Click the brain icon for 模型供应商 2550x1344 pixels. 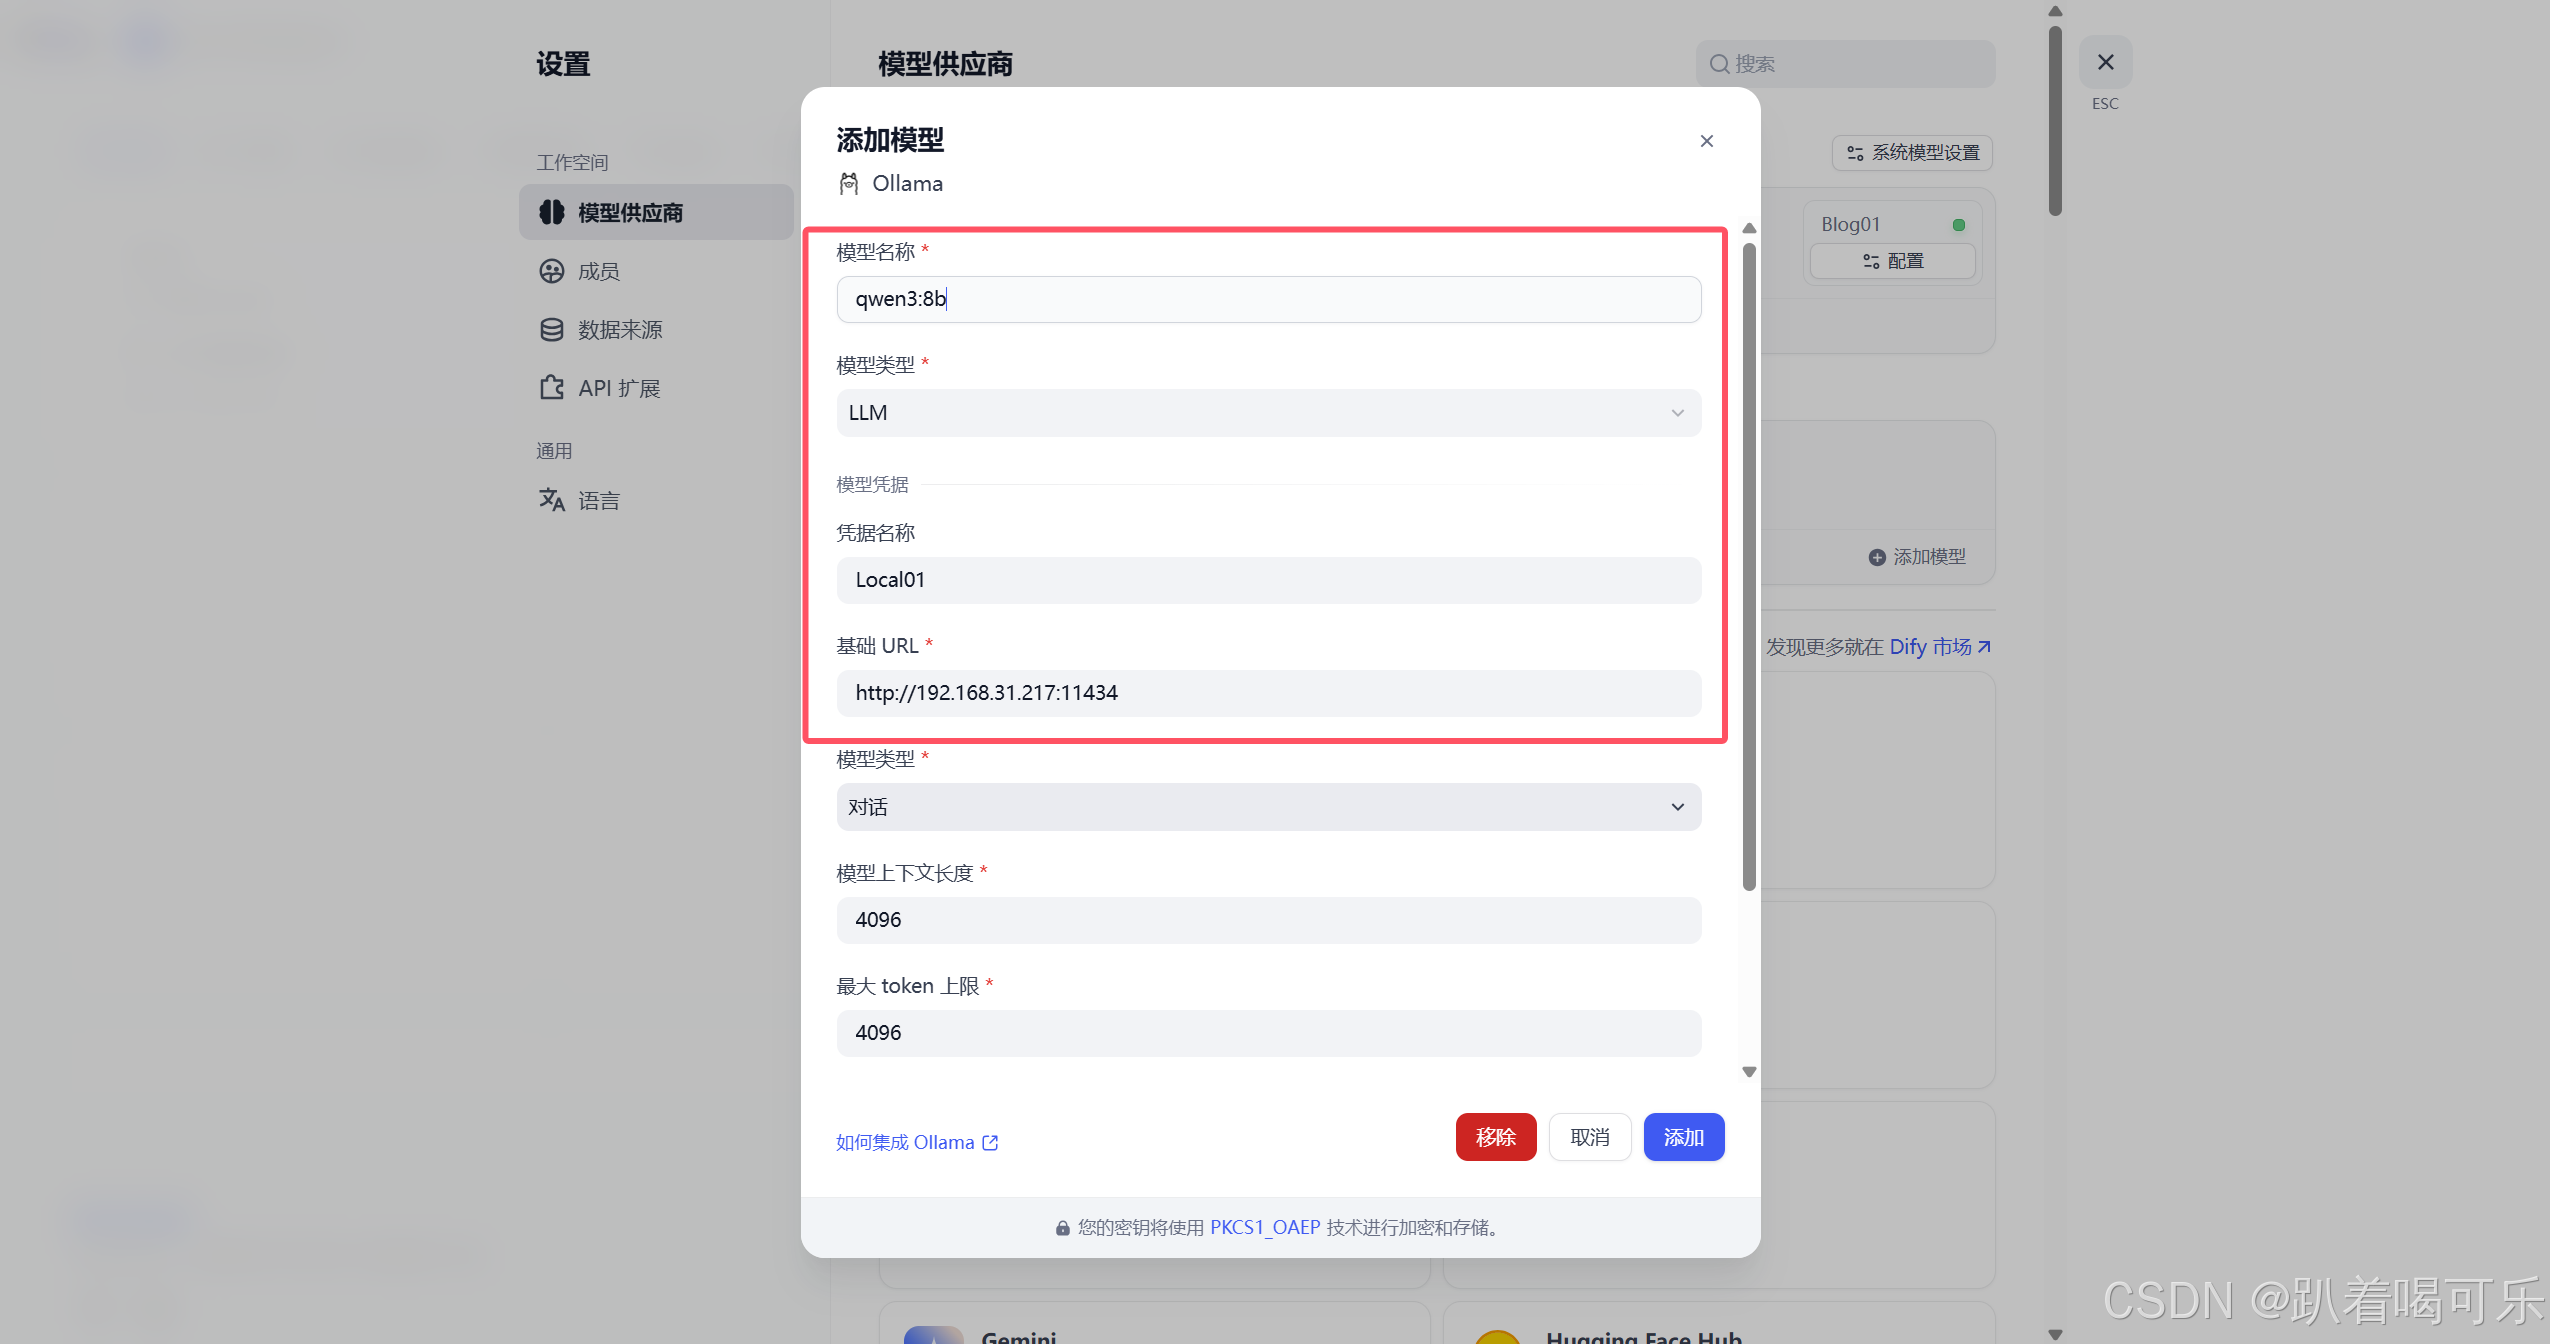(551, 212)
